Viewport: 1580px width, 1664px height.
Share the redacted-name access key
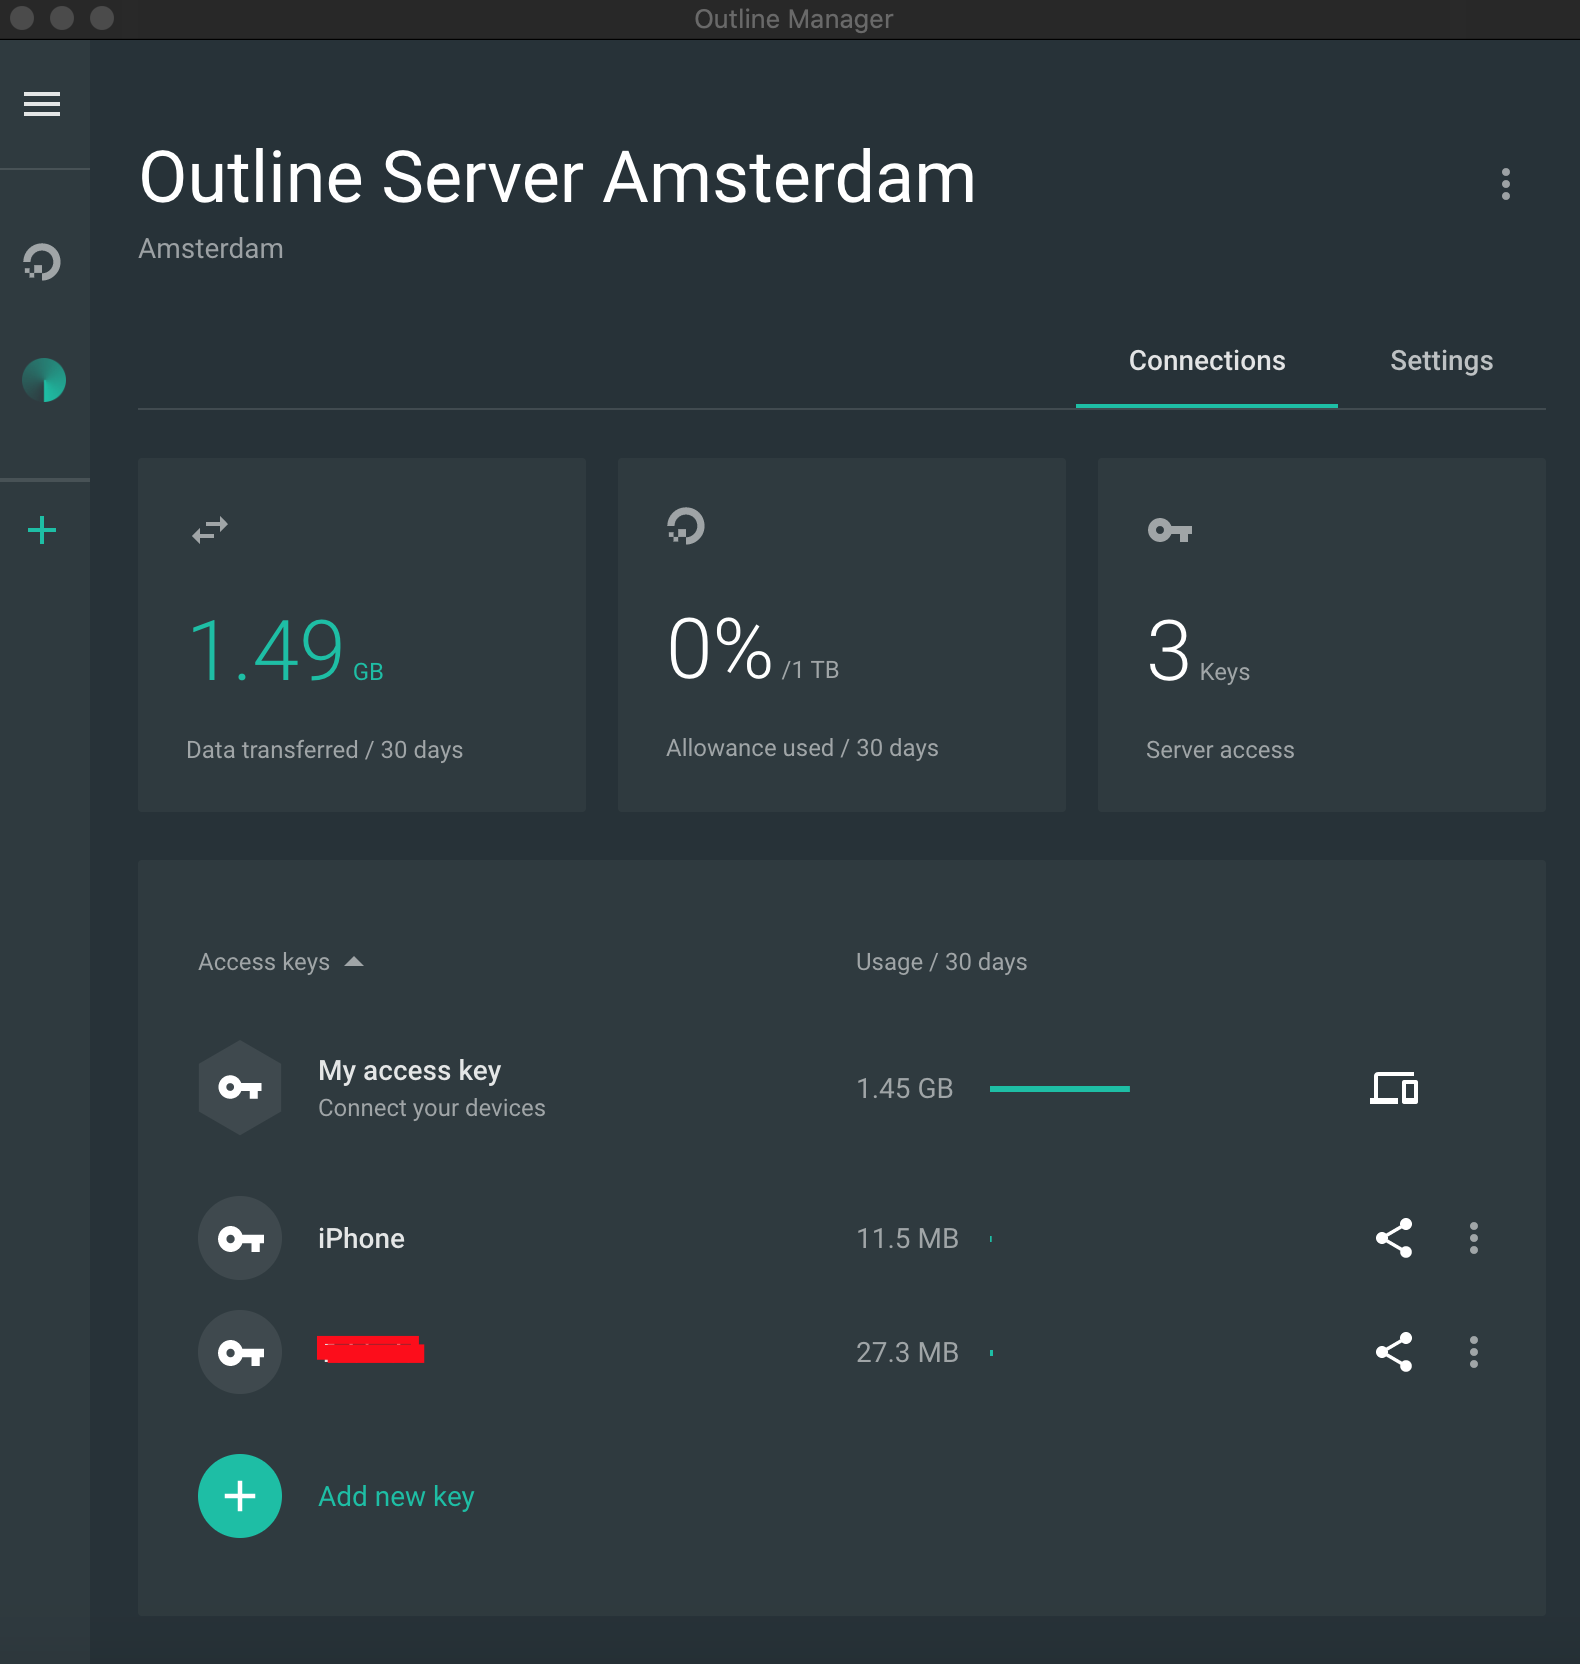click(1393, 1352)
